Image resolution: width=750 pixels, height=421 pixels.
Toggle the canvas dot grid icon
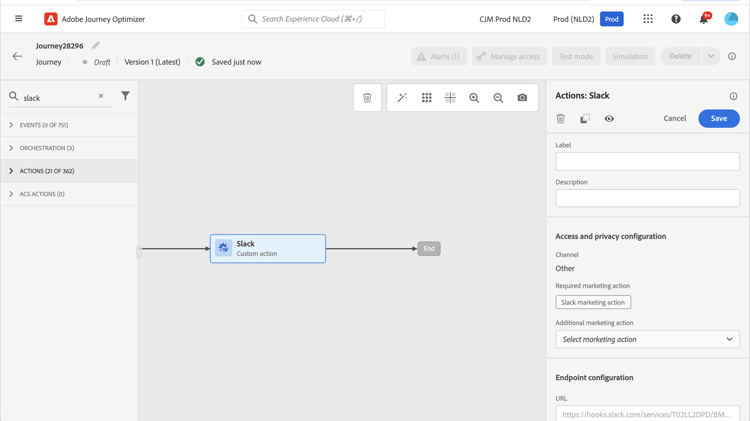click(427, 98)
